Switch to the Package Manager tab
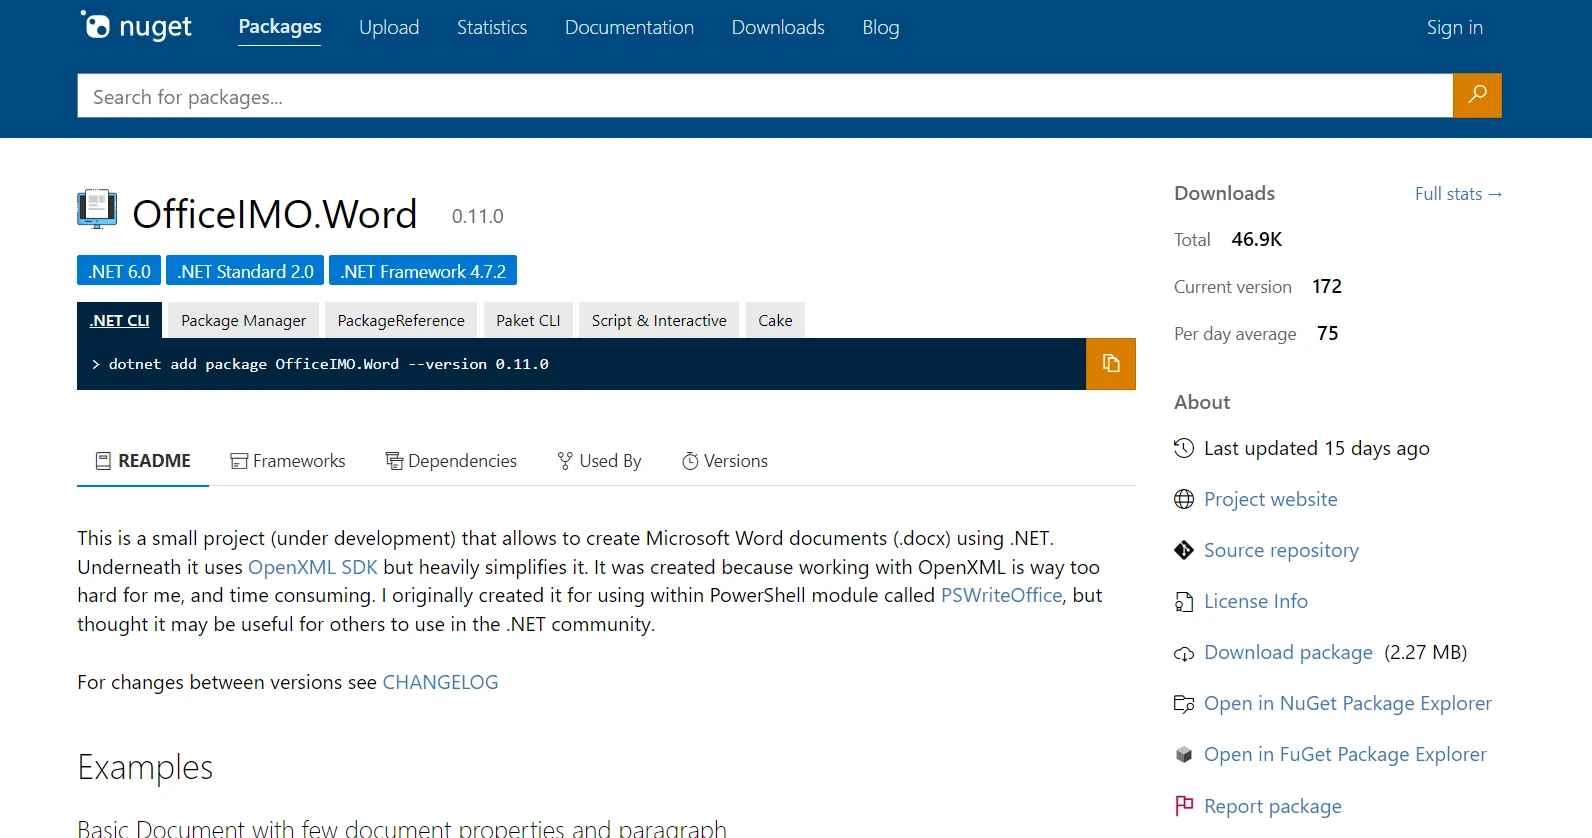 point(243,321)
